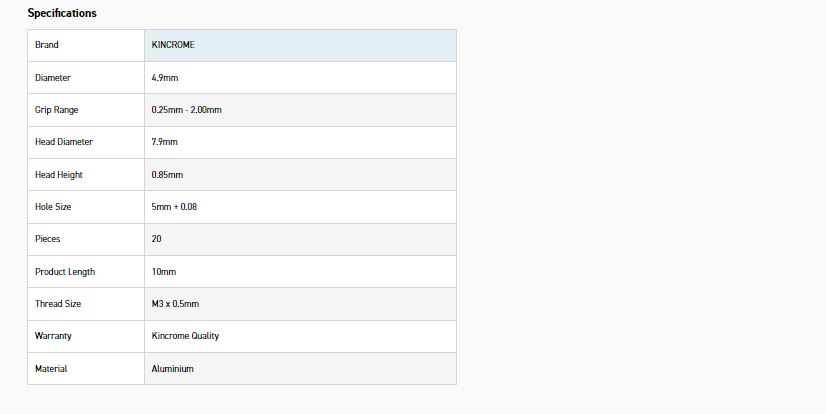Click the Brand row label
This screenshot has height=414, width=826.
pos(47,45)
